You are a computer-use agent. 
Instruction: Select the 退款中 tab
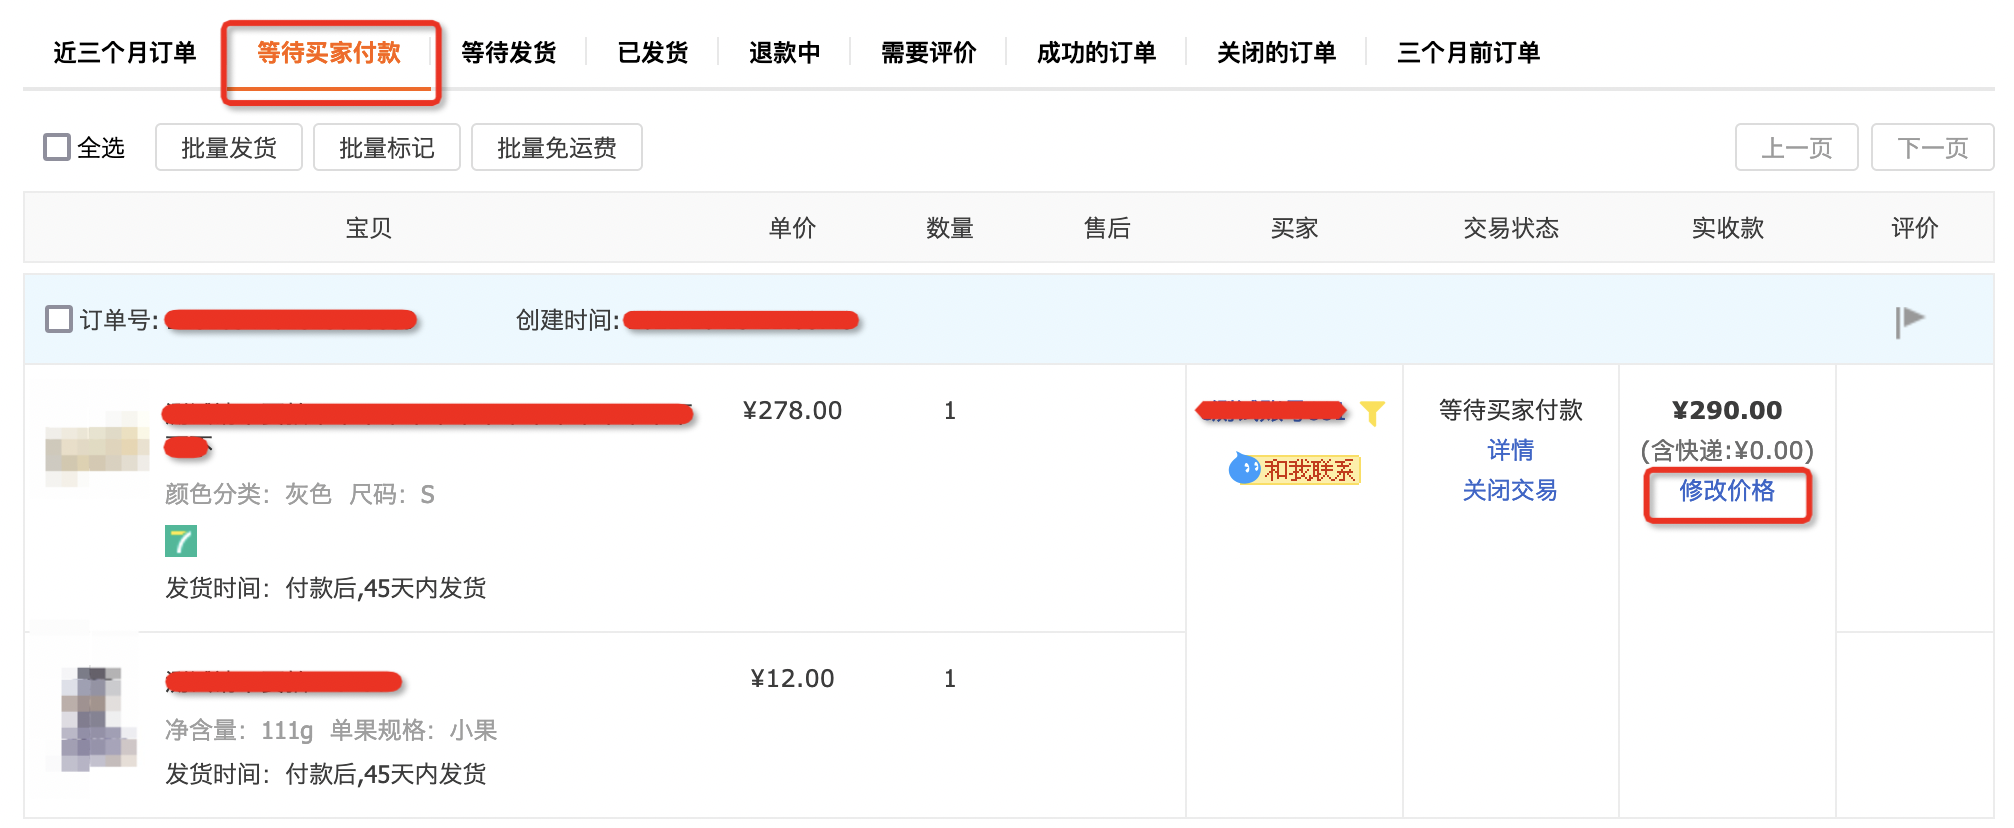(784, 53)
